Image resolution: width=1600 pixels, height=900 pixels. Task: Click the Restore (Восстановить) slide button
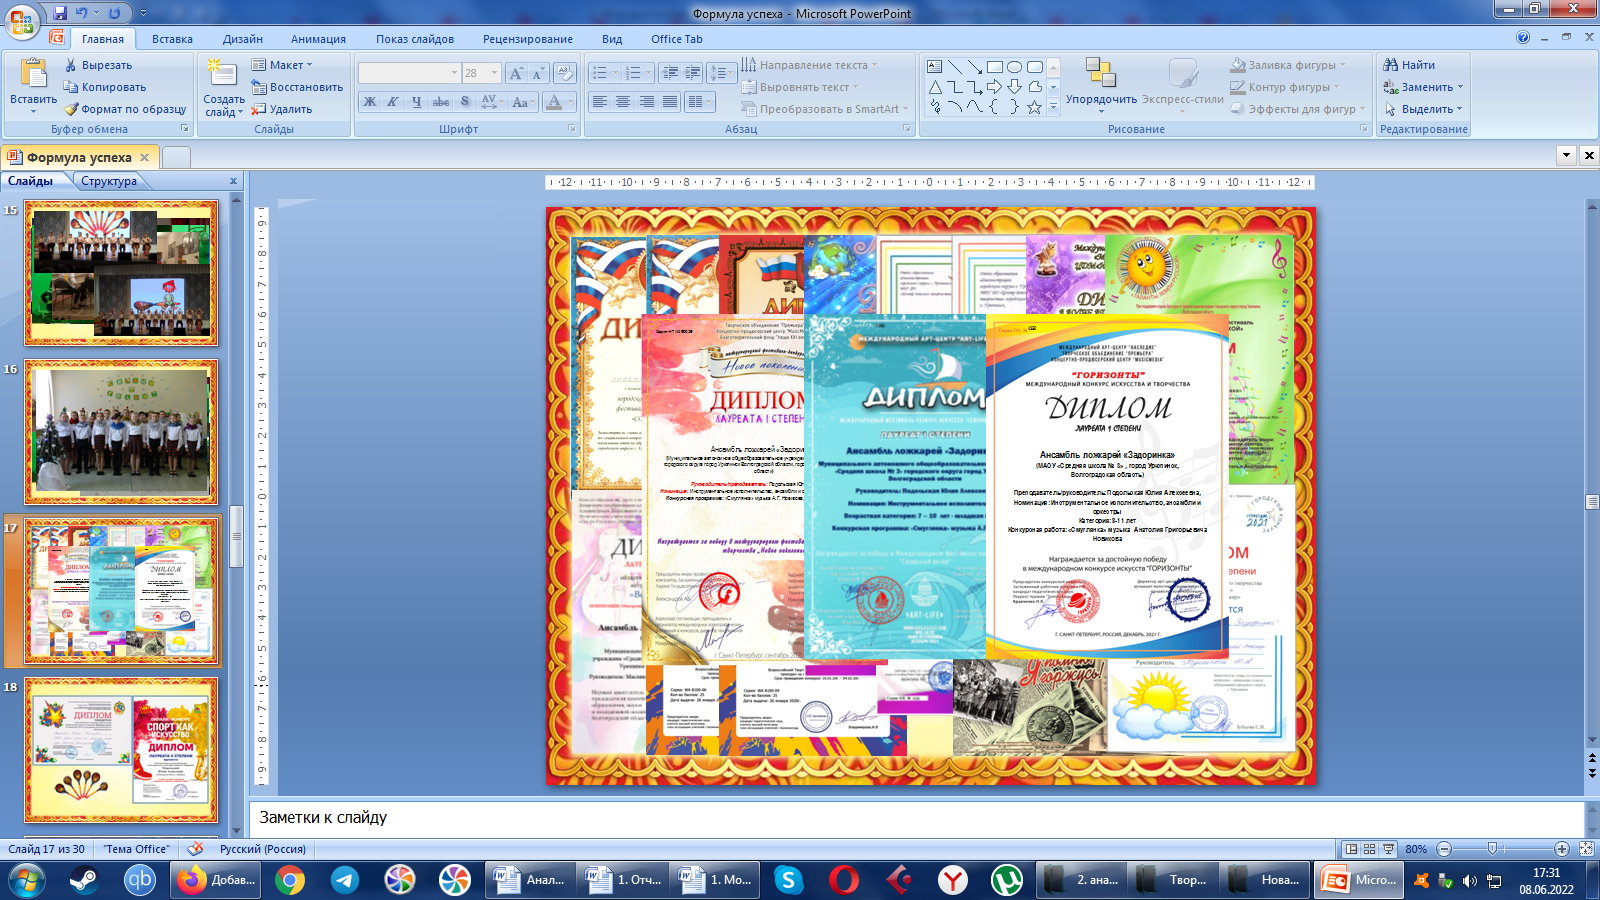pos(297,87)
